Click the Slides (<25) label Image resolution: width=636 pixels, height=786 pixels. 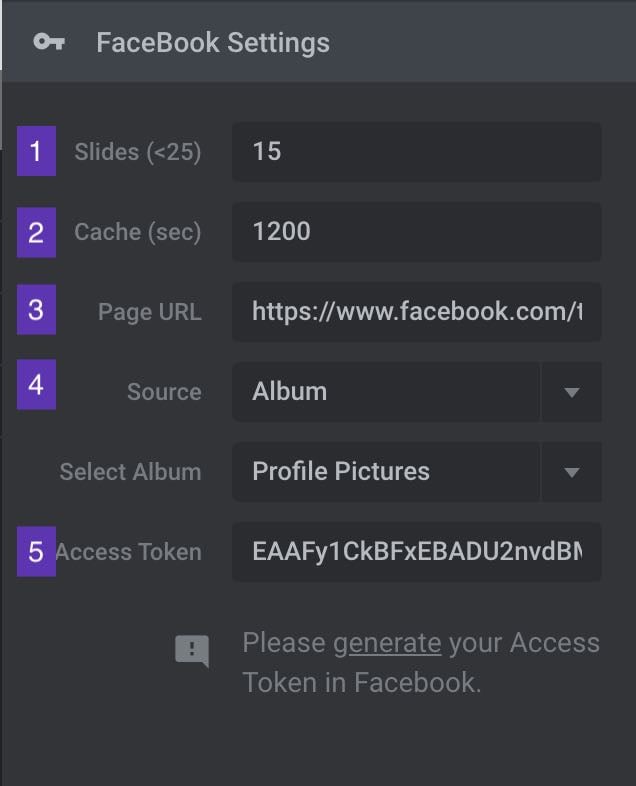pos(138,152)
